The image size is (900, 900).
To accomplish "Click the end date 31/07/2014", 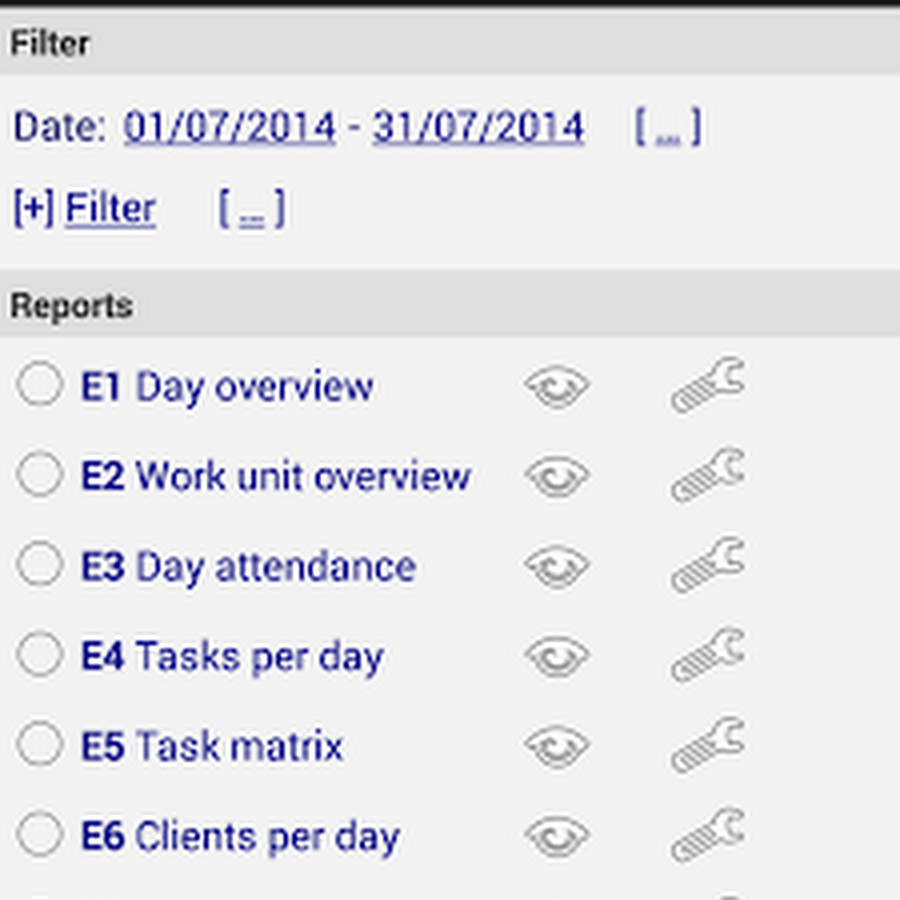I will (478, 128).
